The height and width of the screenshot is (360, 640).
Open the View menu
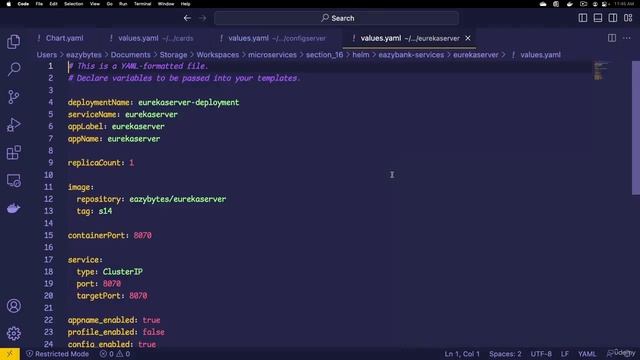(x=95, y=4)
